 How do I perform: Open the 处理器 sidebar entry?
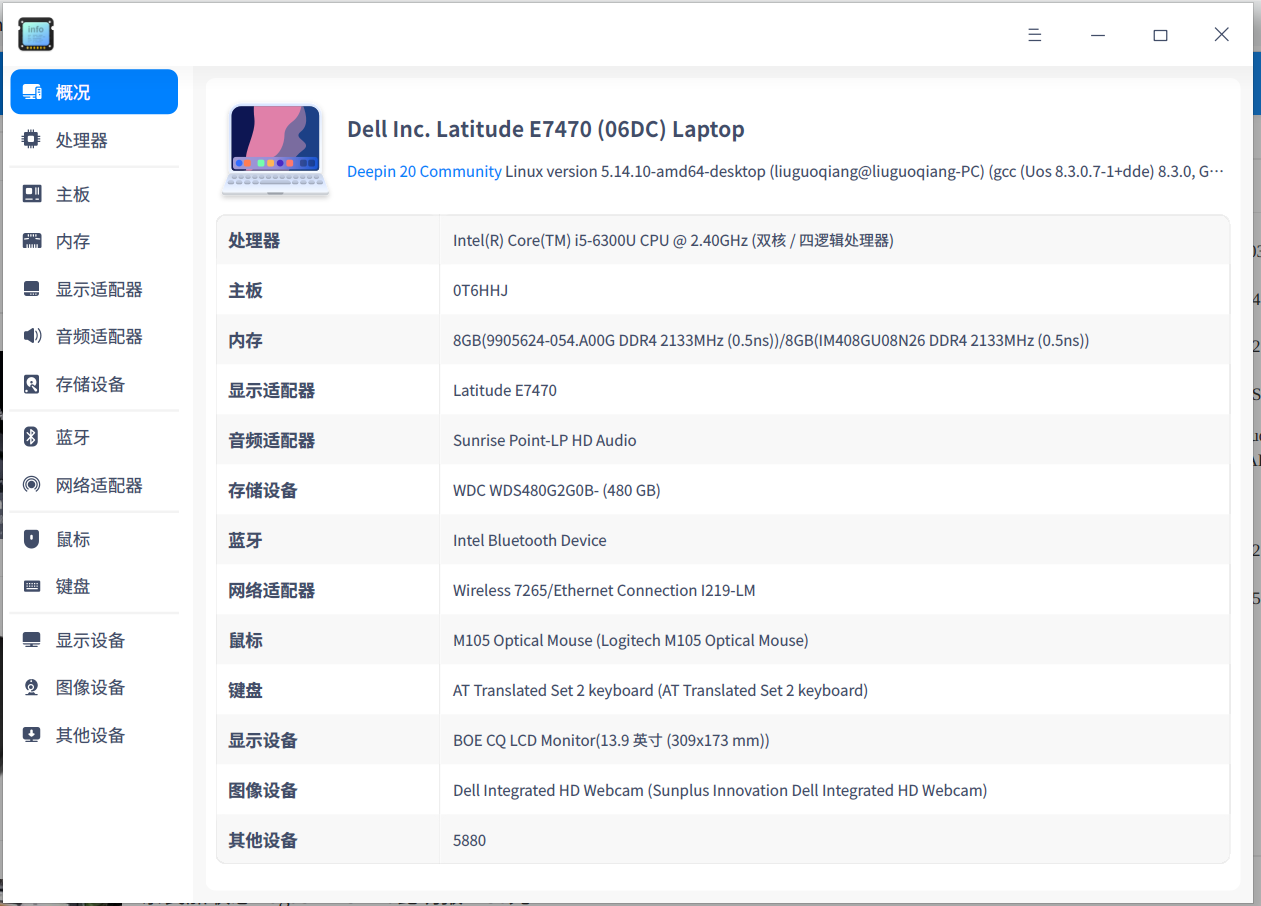pyautogui.click(x=94, y=140)
